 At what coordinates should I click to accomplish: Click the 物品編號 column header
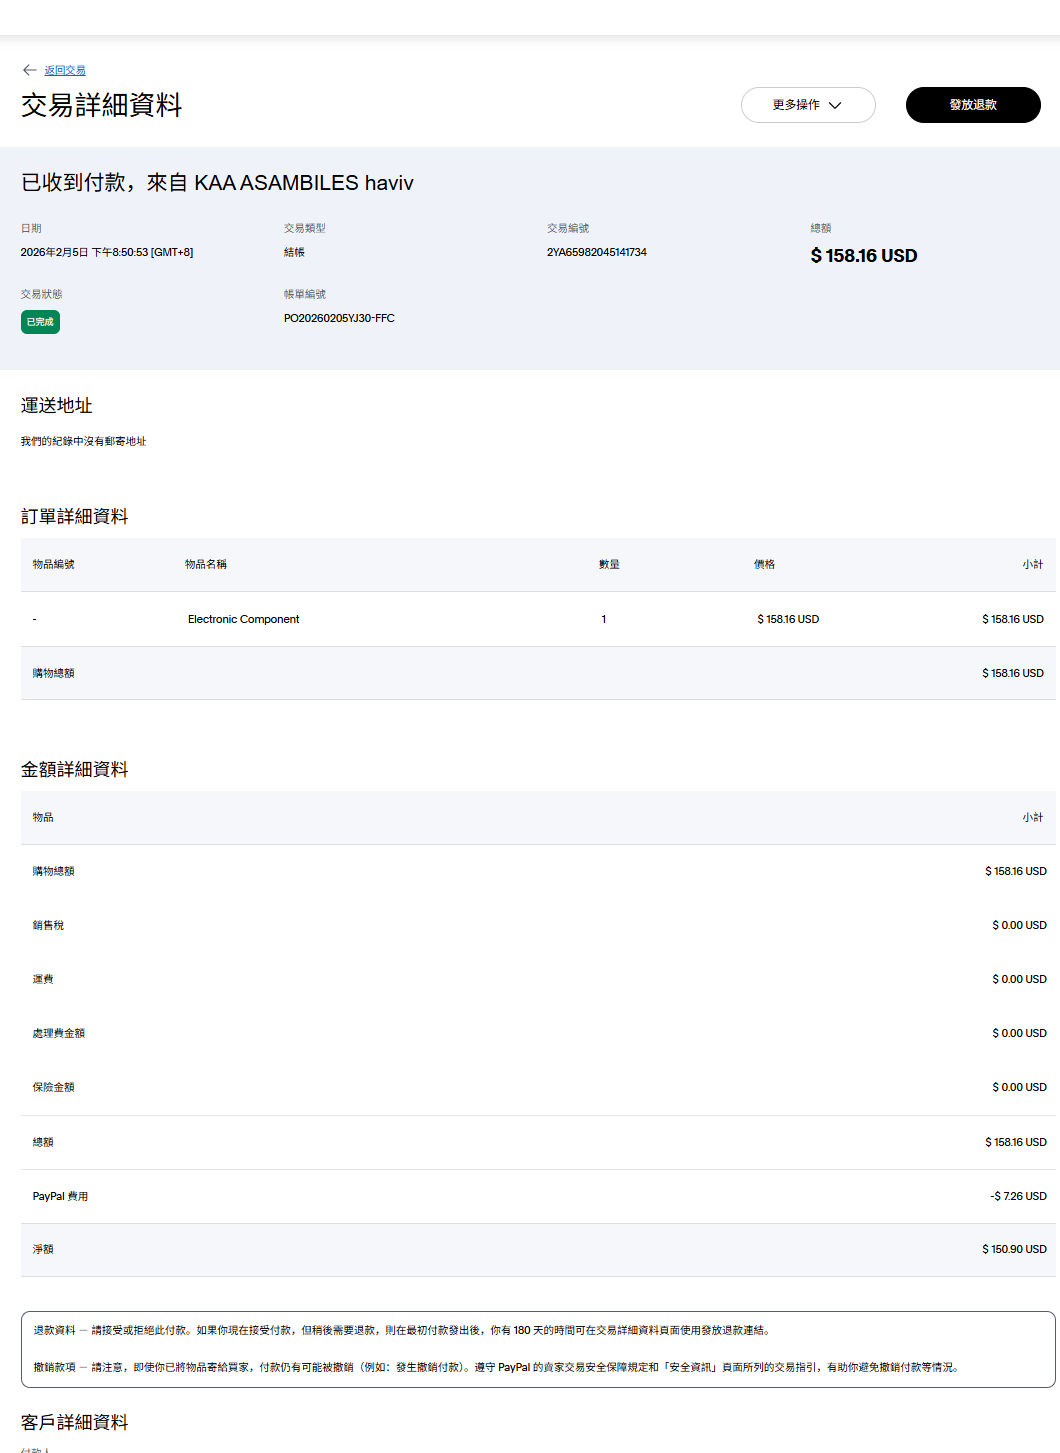[x=53, y=564]
